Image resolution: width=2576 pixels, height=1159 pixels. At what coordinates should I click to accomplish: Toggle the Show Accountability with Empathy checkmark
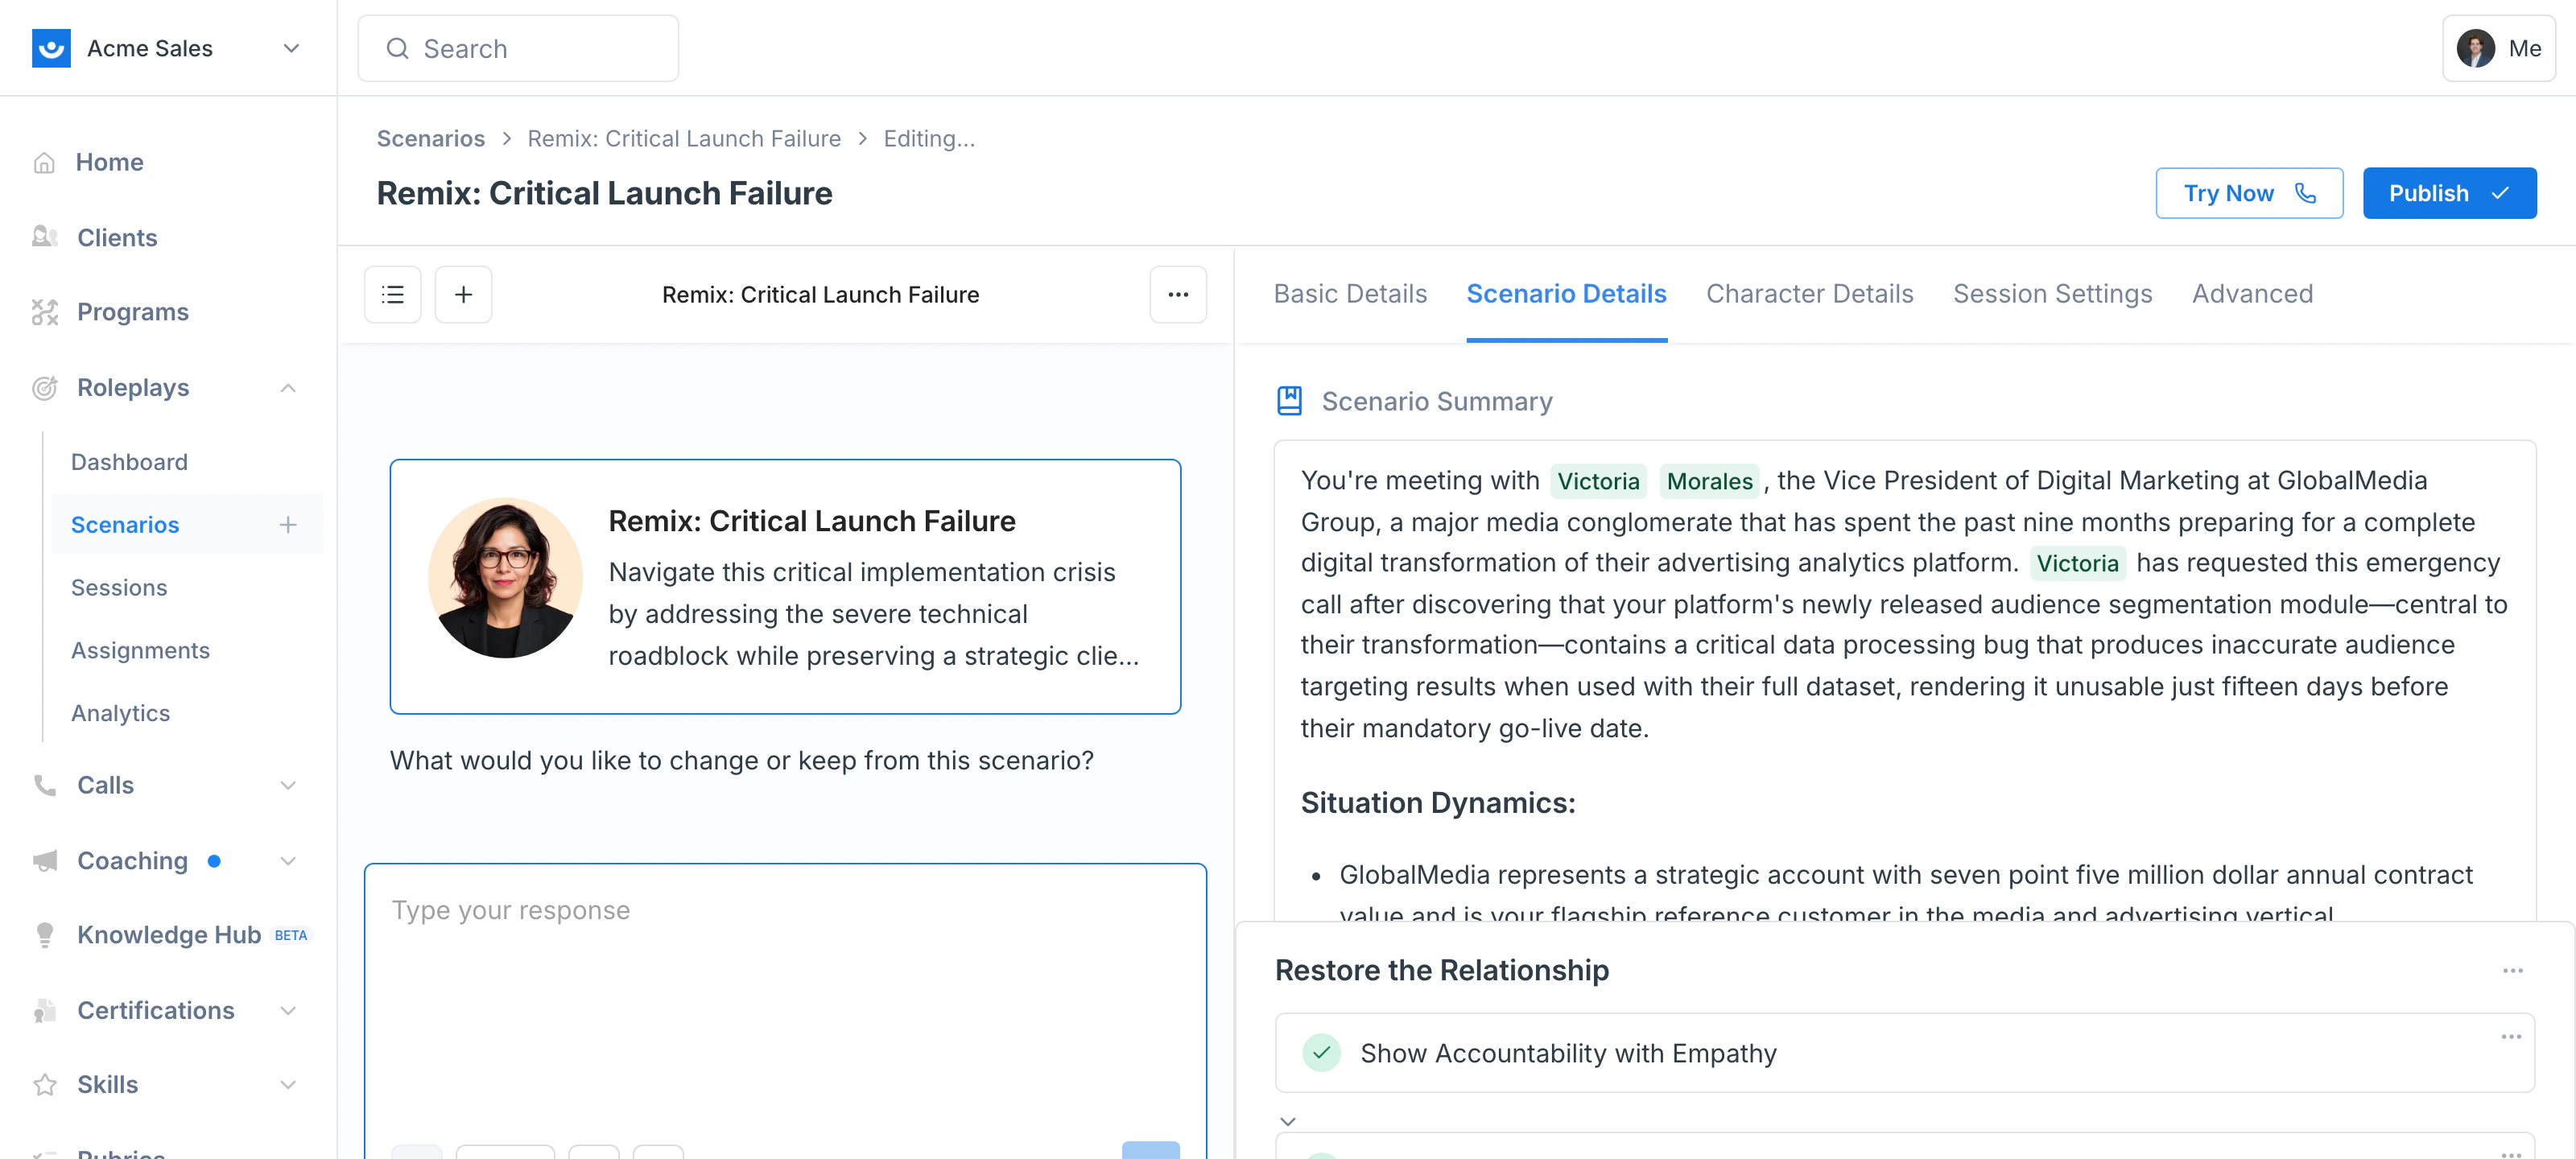pos(1321,1053)
